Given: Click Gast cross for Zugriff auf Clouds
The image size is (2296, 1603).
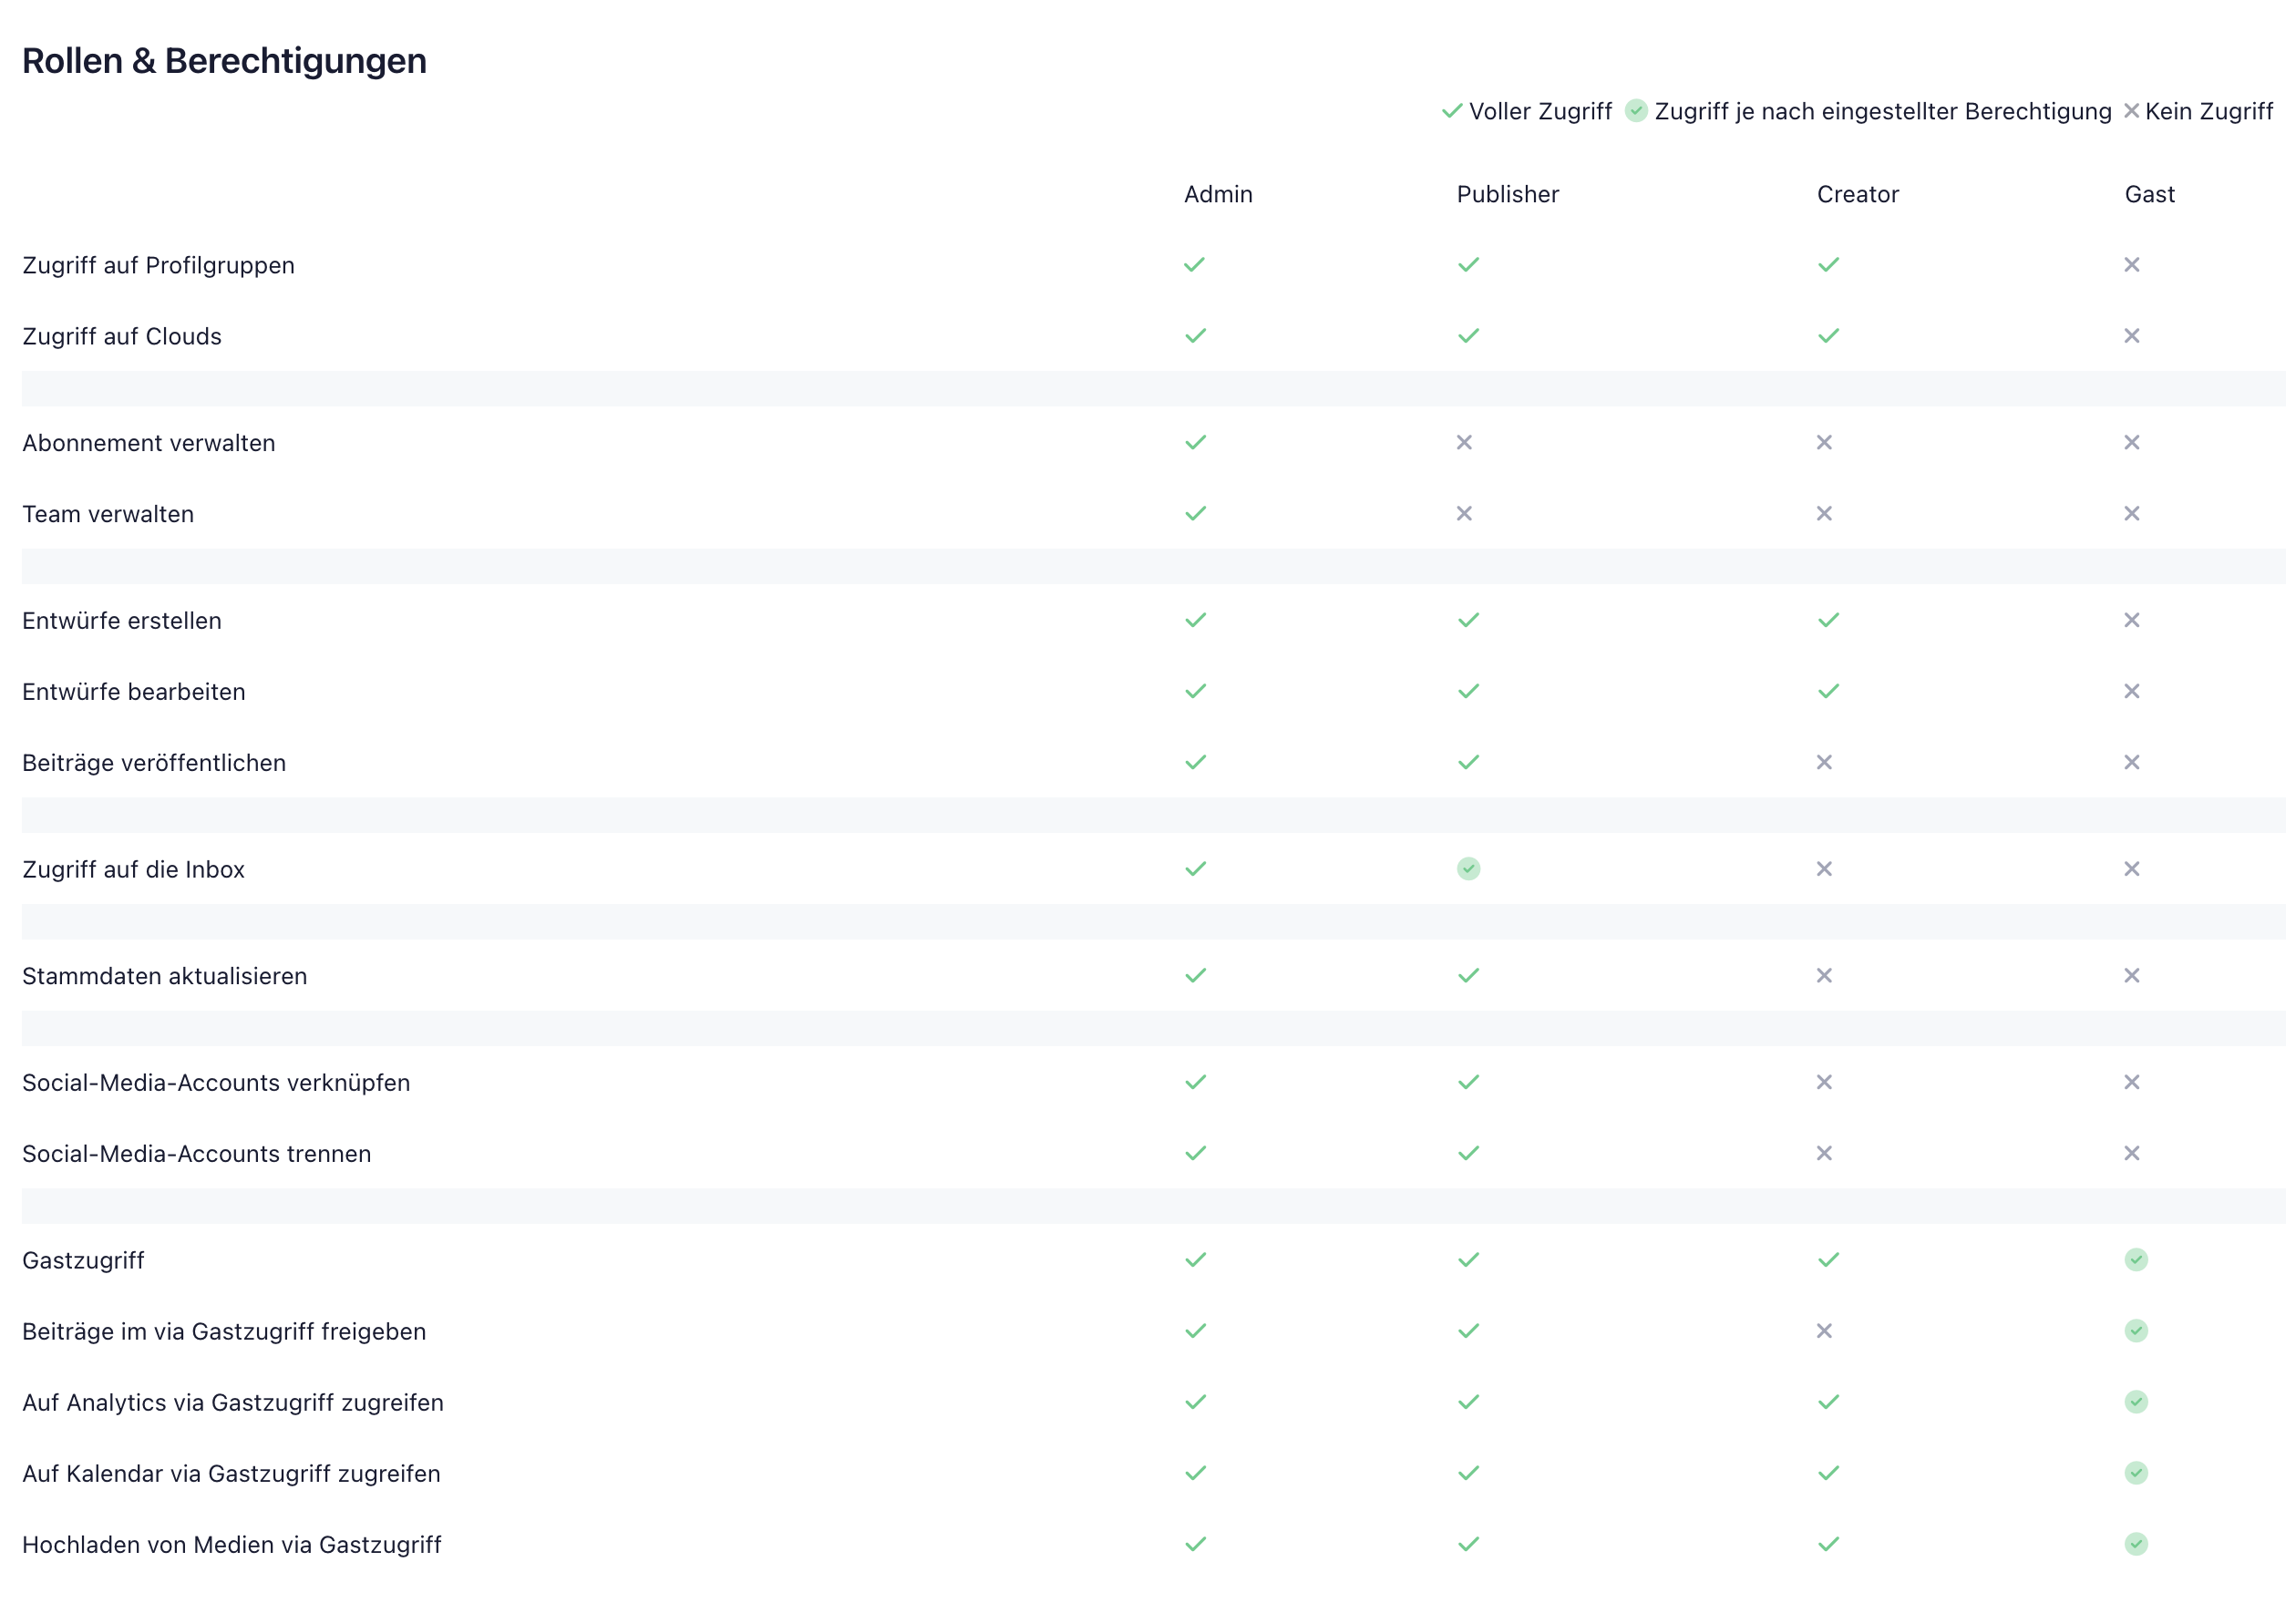Looking at the screenshot, I should [x=2132, y=336].
